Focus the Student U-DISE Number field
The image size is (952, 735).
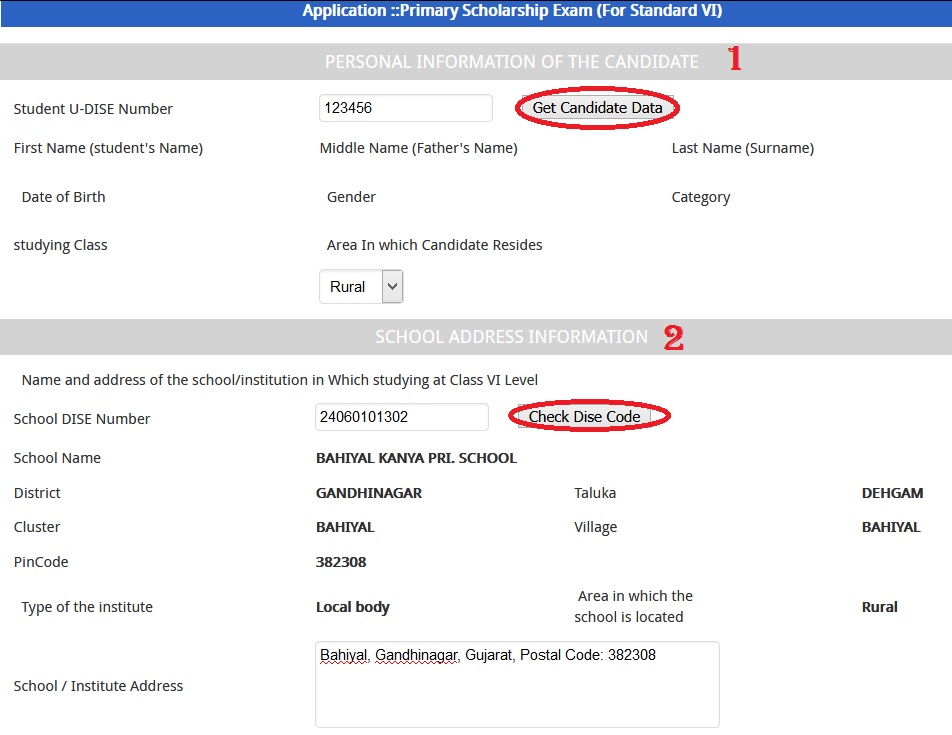[406, 108]
